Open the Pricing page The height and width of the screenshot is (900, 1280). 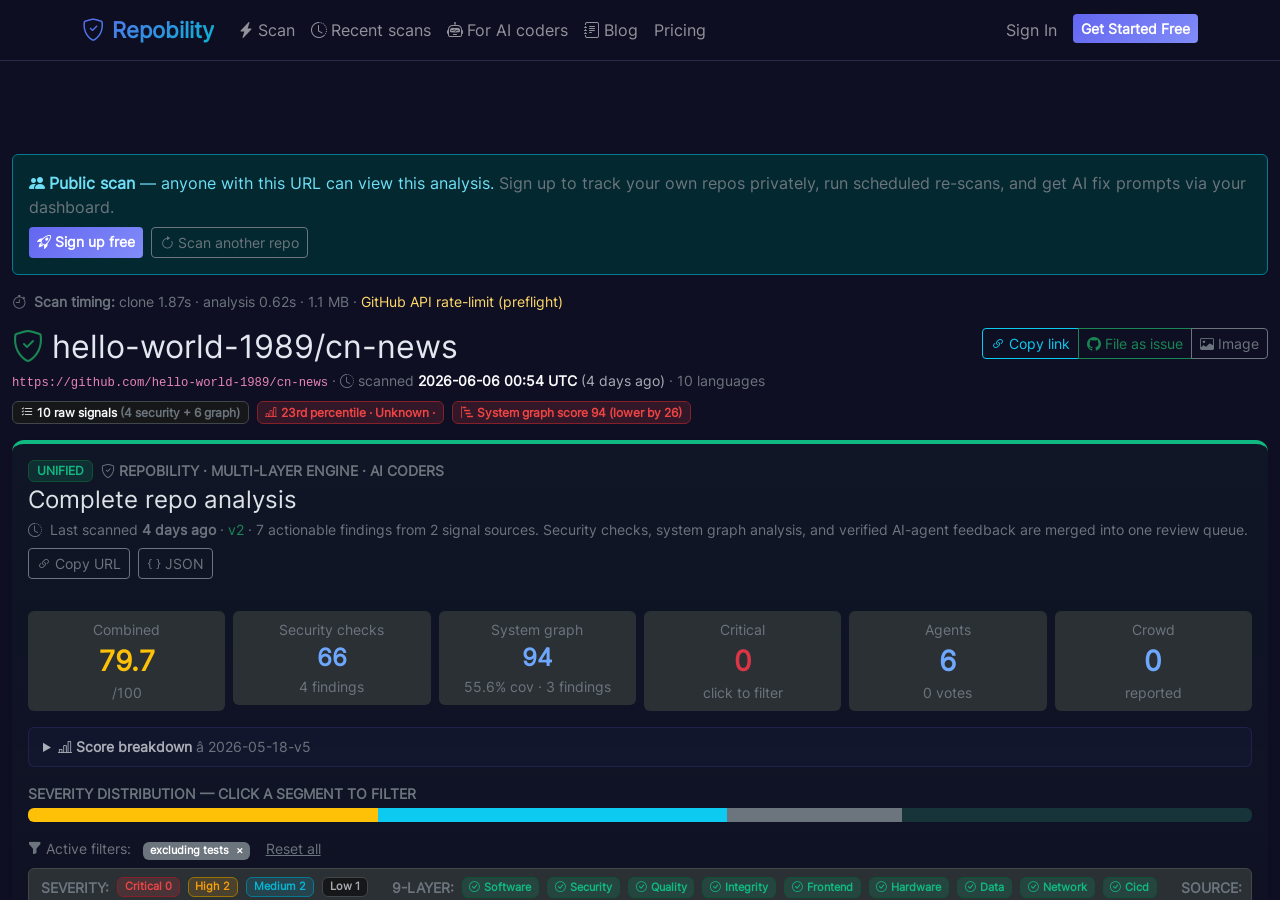(x=680, y=30)
